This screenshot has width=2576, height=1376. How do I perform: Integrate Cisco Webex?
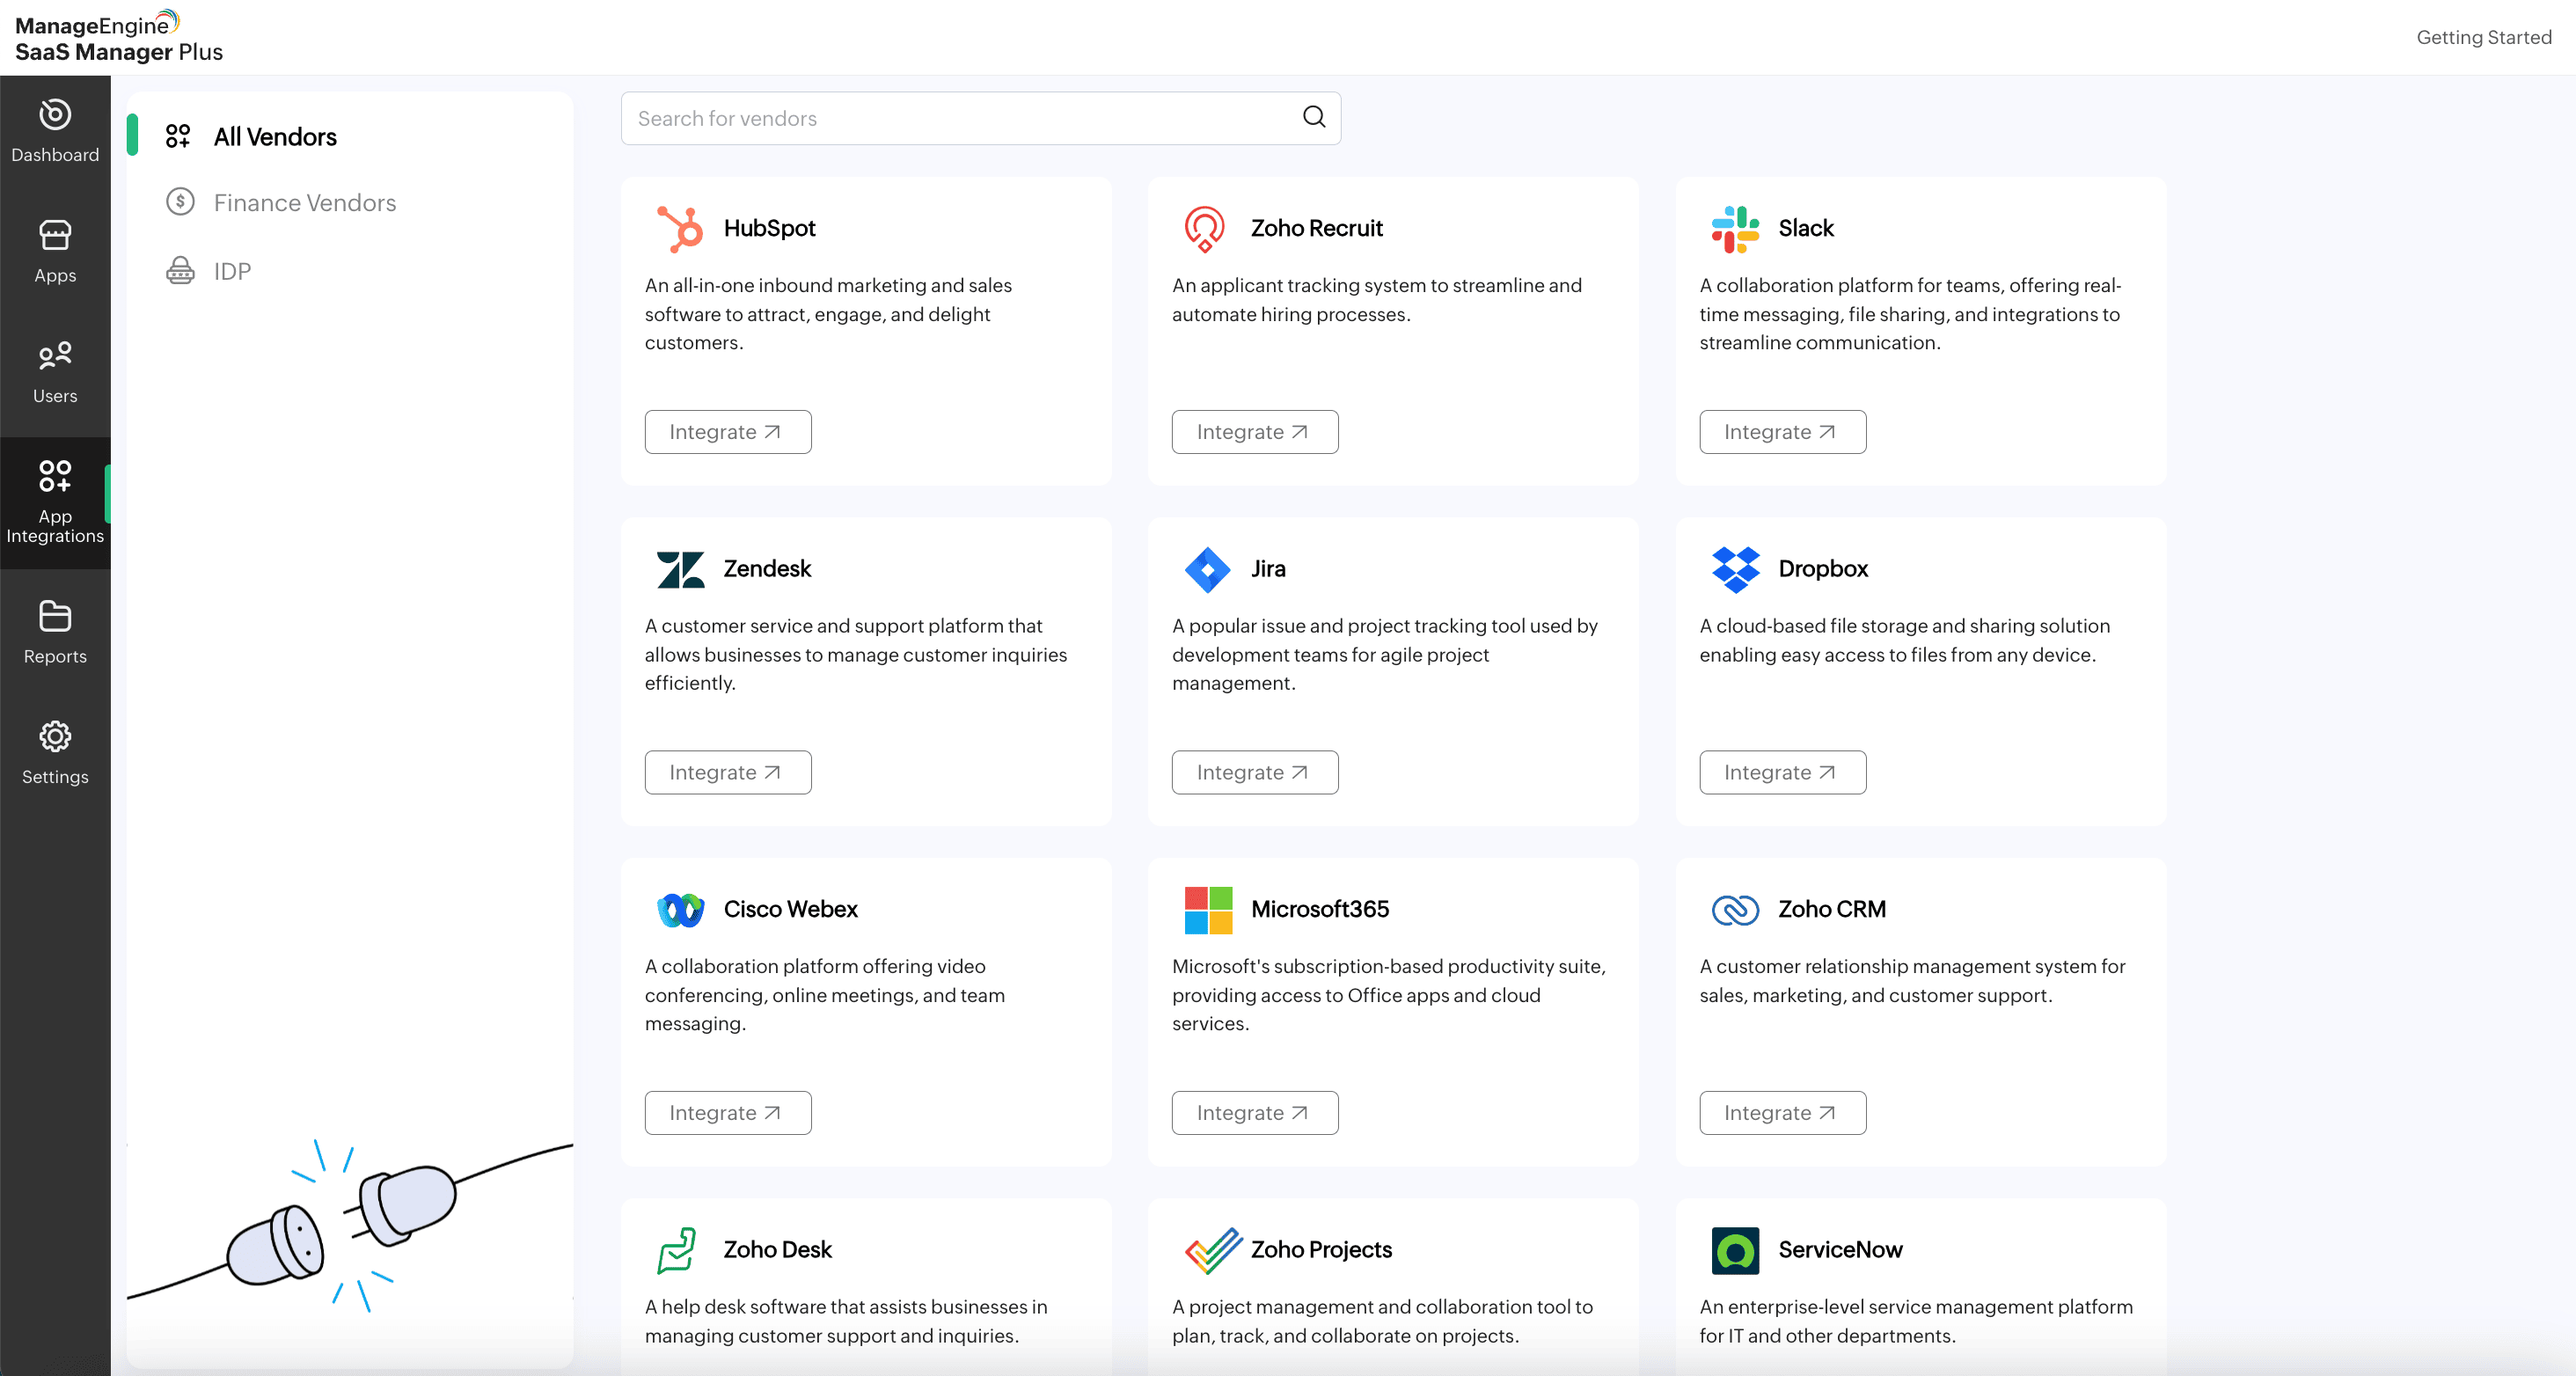pos(727,1113)
